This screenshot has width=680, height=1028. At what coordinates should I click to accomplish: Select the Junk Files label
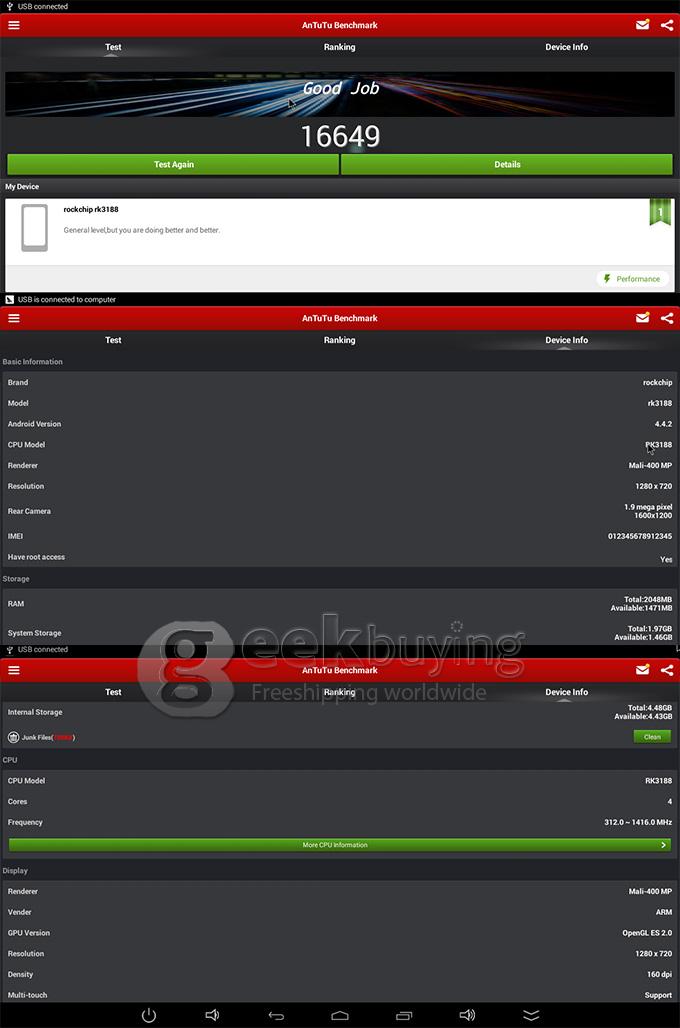tap(48, 738)
